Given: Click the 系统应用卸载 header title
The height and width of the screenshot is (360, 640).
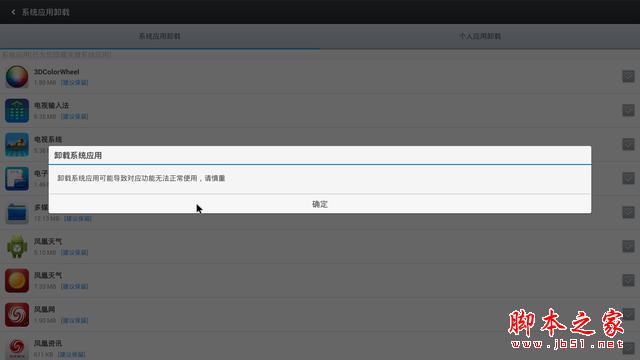Looking at the screenshot, I should coord(45,12).
